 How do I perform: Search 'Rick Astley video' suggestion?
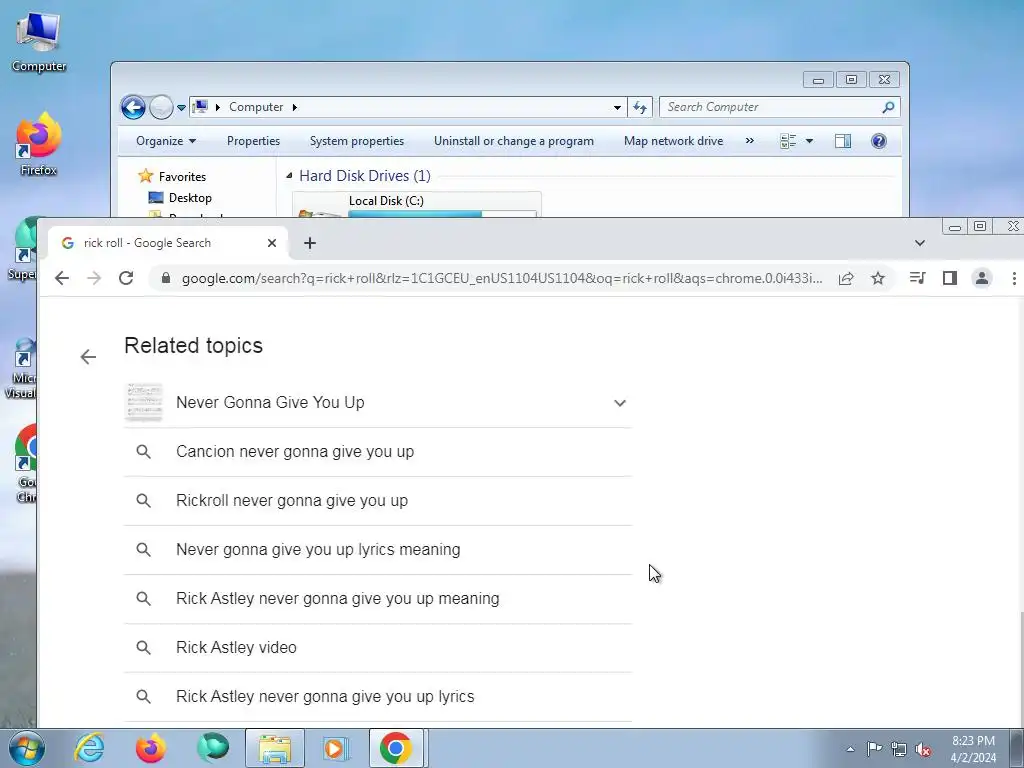click(377, 648)
